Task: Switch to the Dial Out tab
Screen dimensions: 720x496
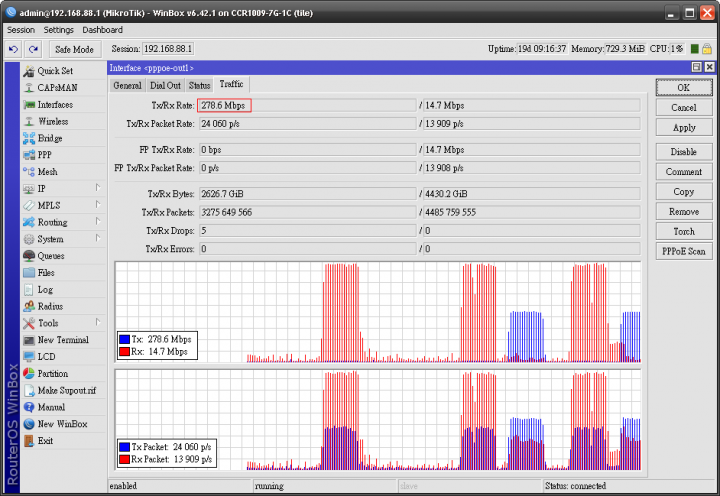Action: tap(165, 85)
